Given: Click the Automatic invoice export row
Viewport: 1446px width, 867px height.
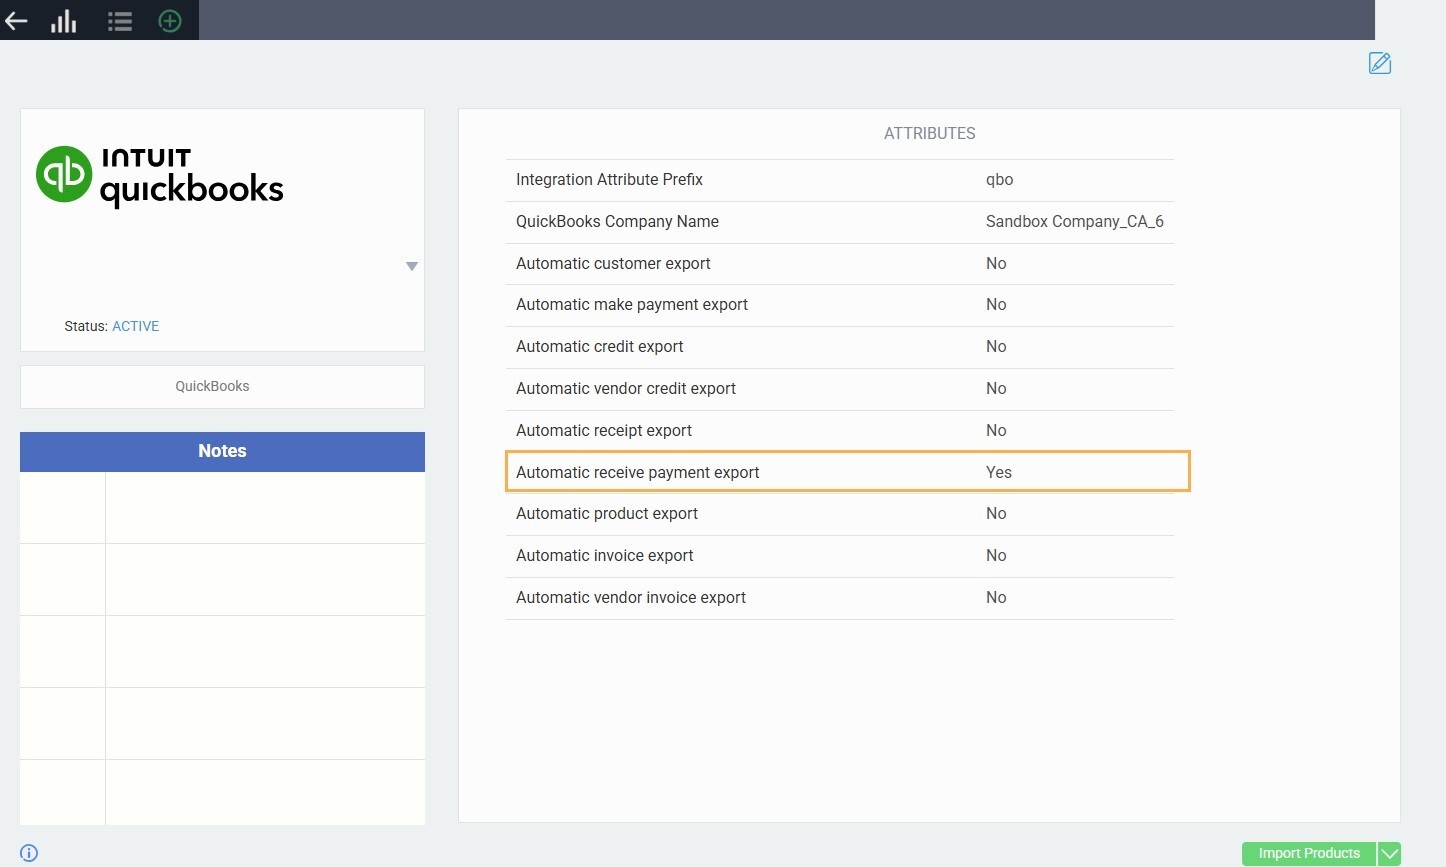Looking at the screenshot, I should [x=839, y=556].
